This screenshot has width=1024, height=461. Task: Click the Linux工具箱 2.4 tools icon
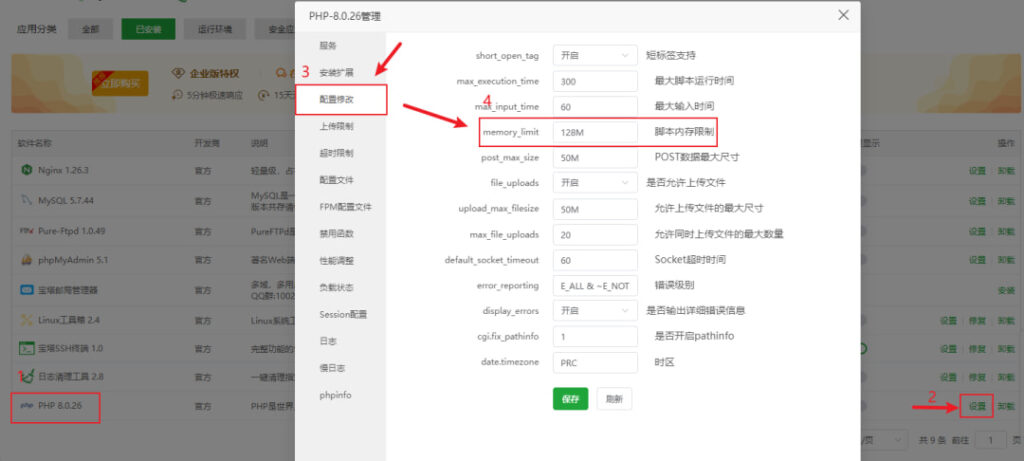(26, 320)
